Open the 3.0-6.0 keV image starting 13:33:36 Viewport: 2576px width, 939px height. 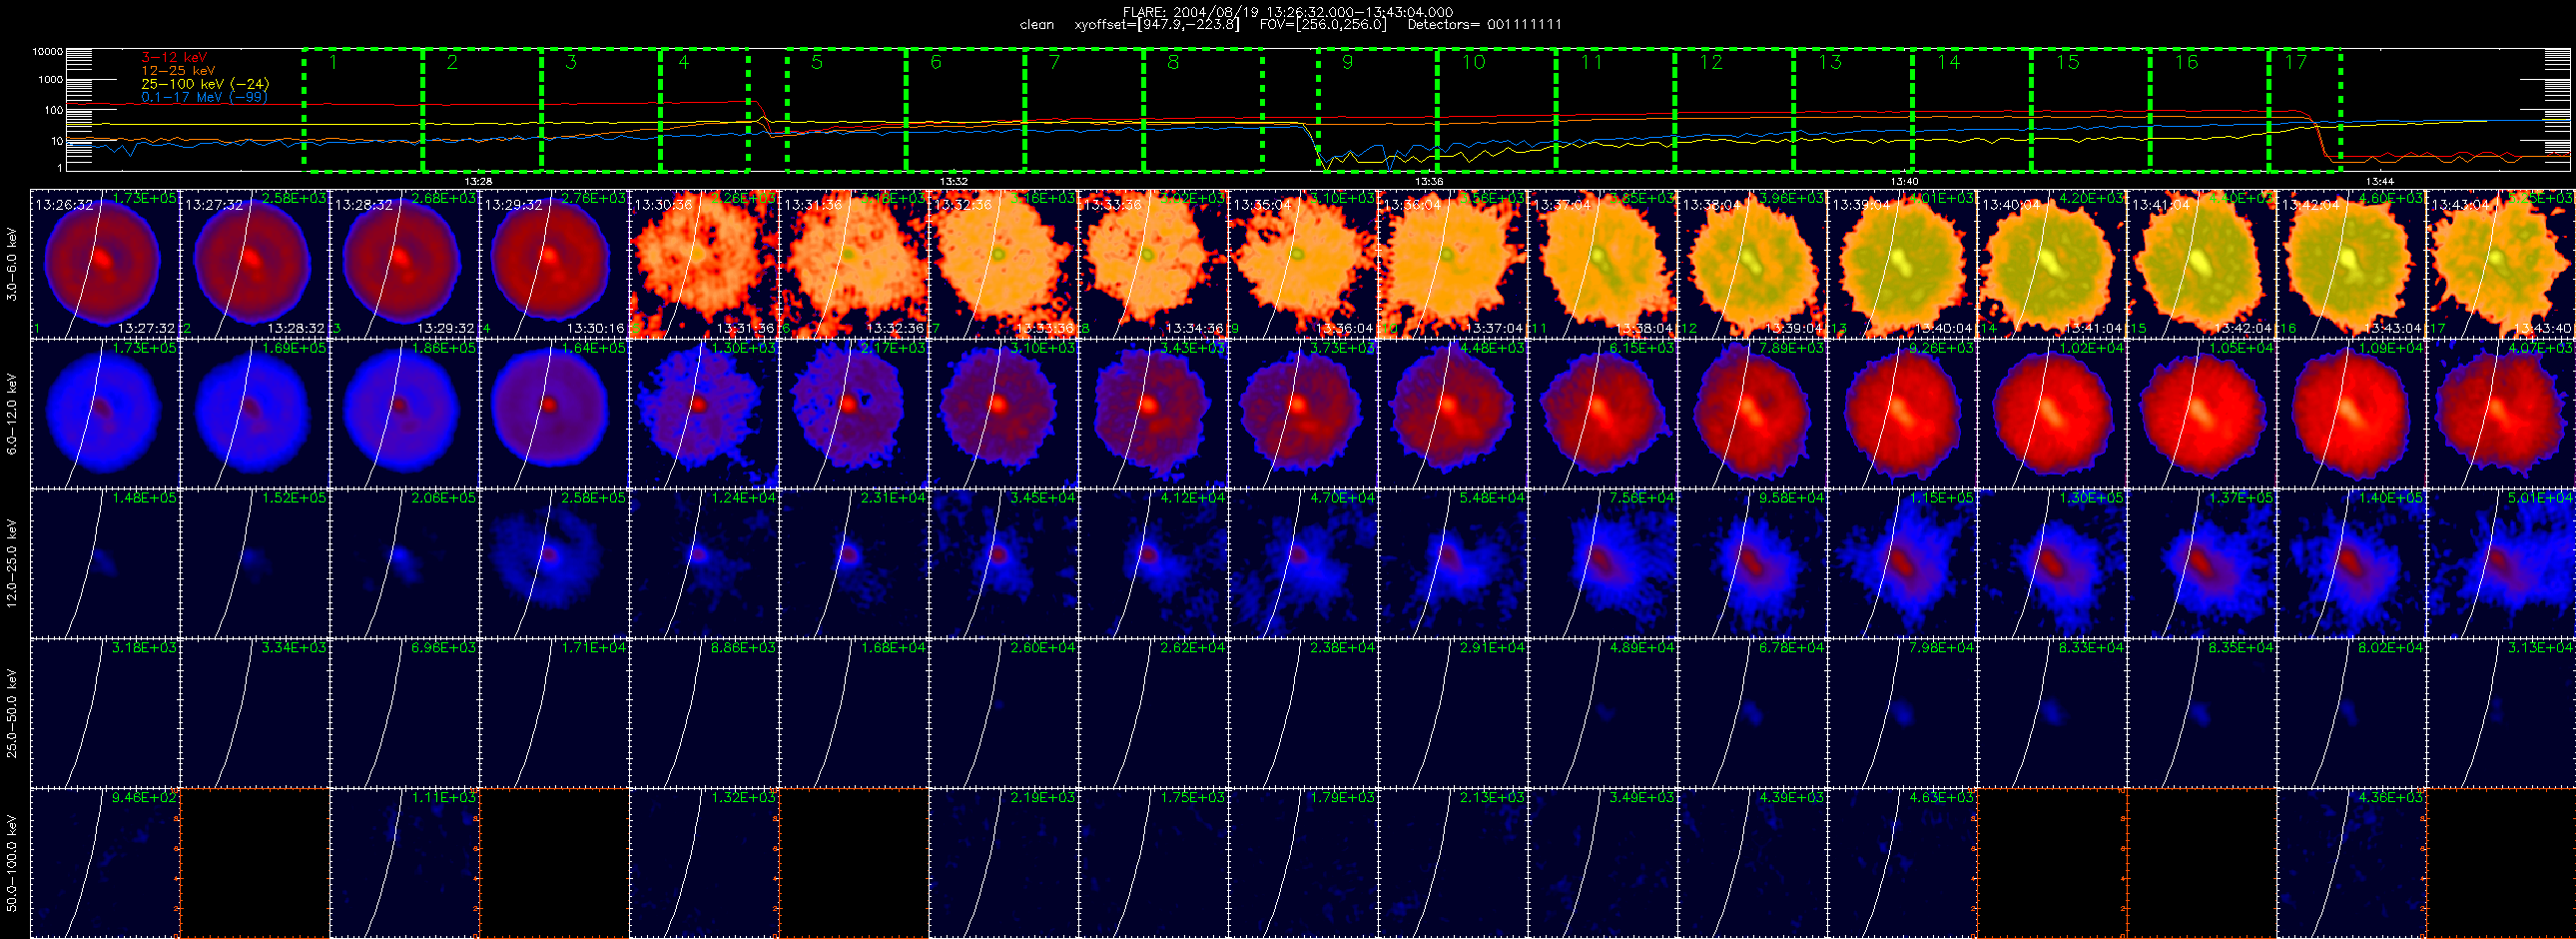(x=1153, y=264)
